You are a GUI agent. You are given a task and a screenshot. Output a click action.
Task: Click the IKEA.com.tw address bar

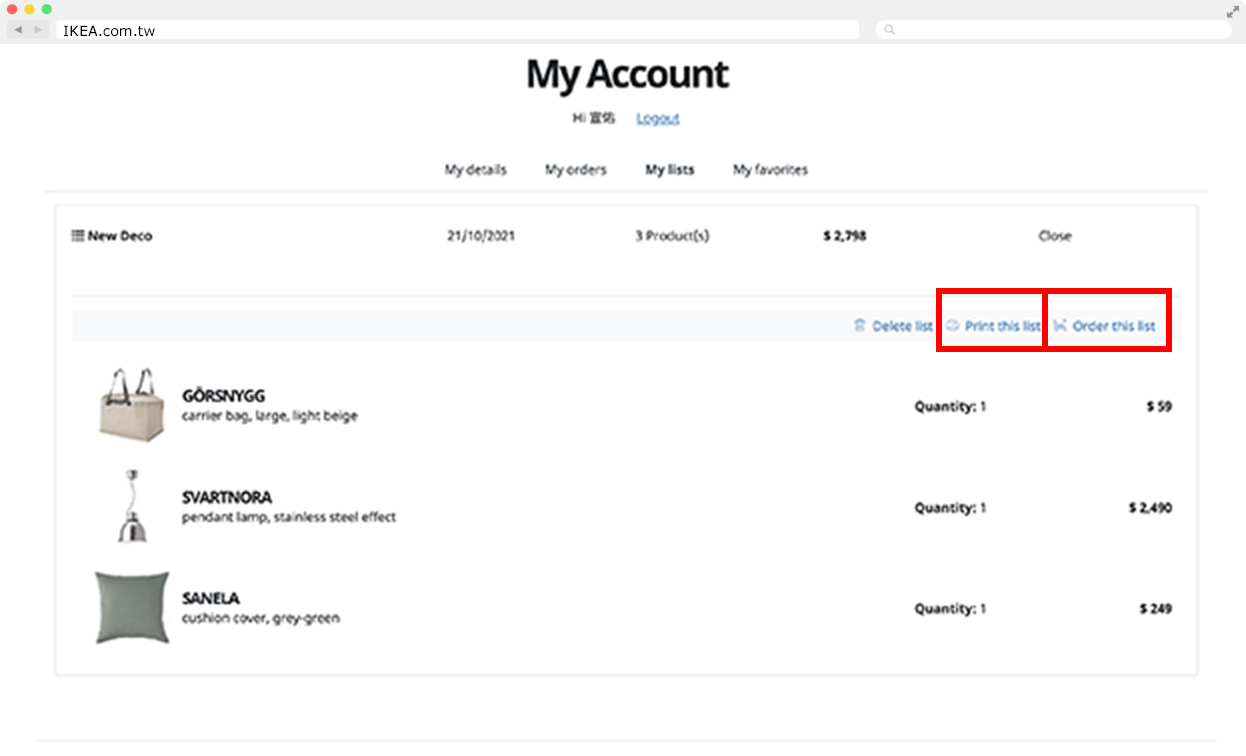click(x=456, y=30)
